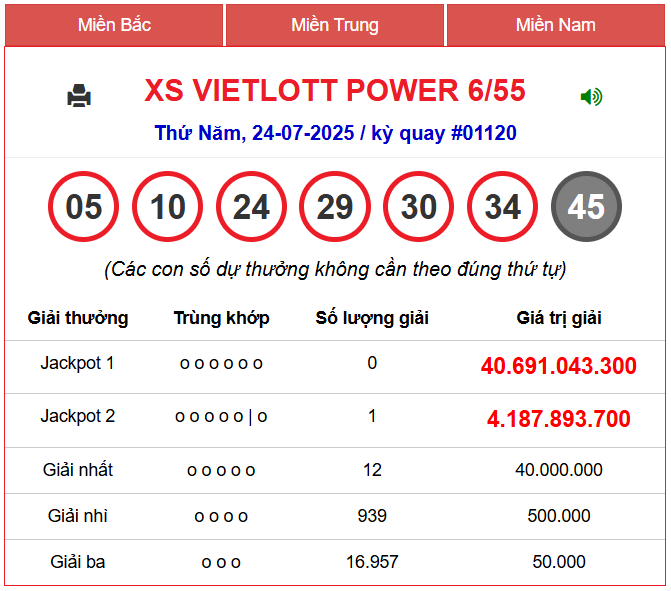Click the Jackpot 2 row label
Viewport: 671px width, 591px height.
(x=77, y=416)
